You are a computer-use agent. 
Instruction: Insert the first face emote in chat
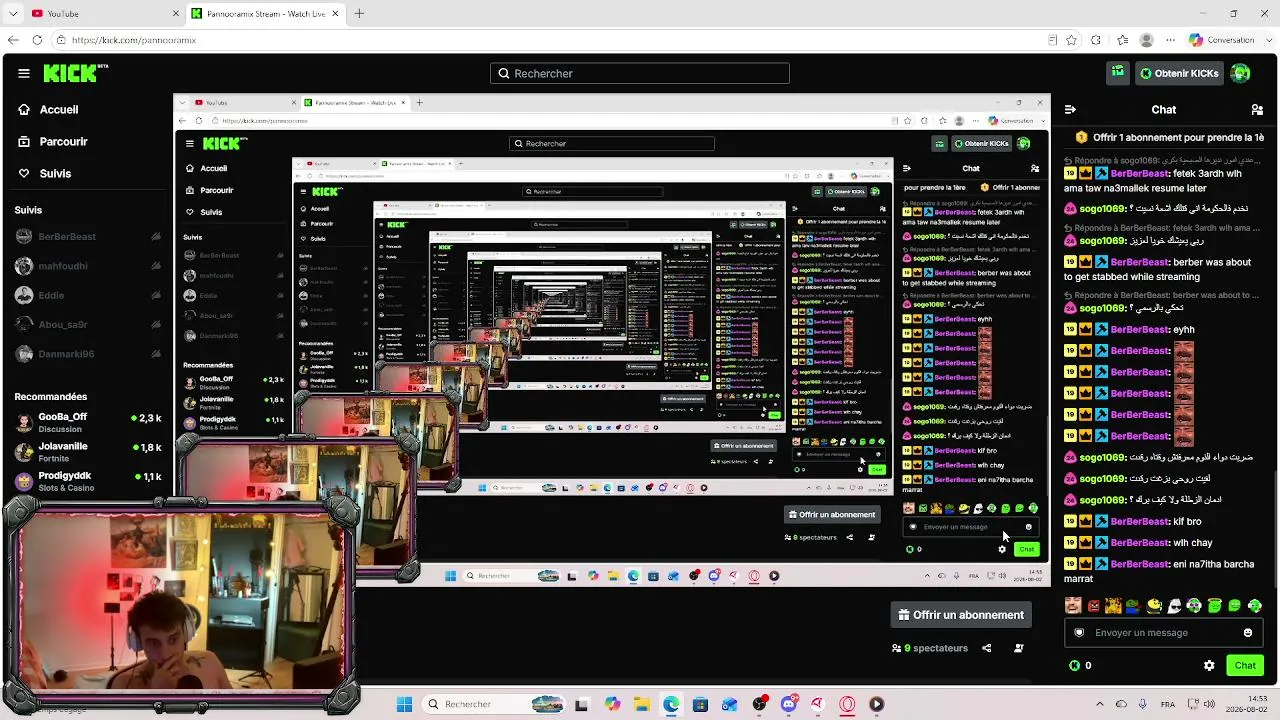point(1073,605)
